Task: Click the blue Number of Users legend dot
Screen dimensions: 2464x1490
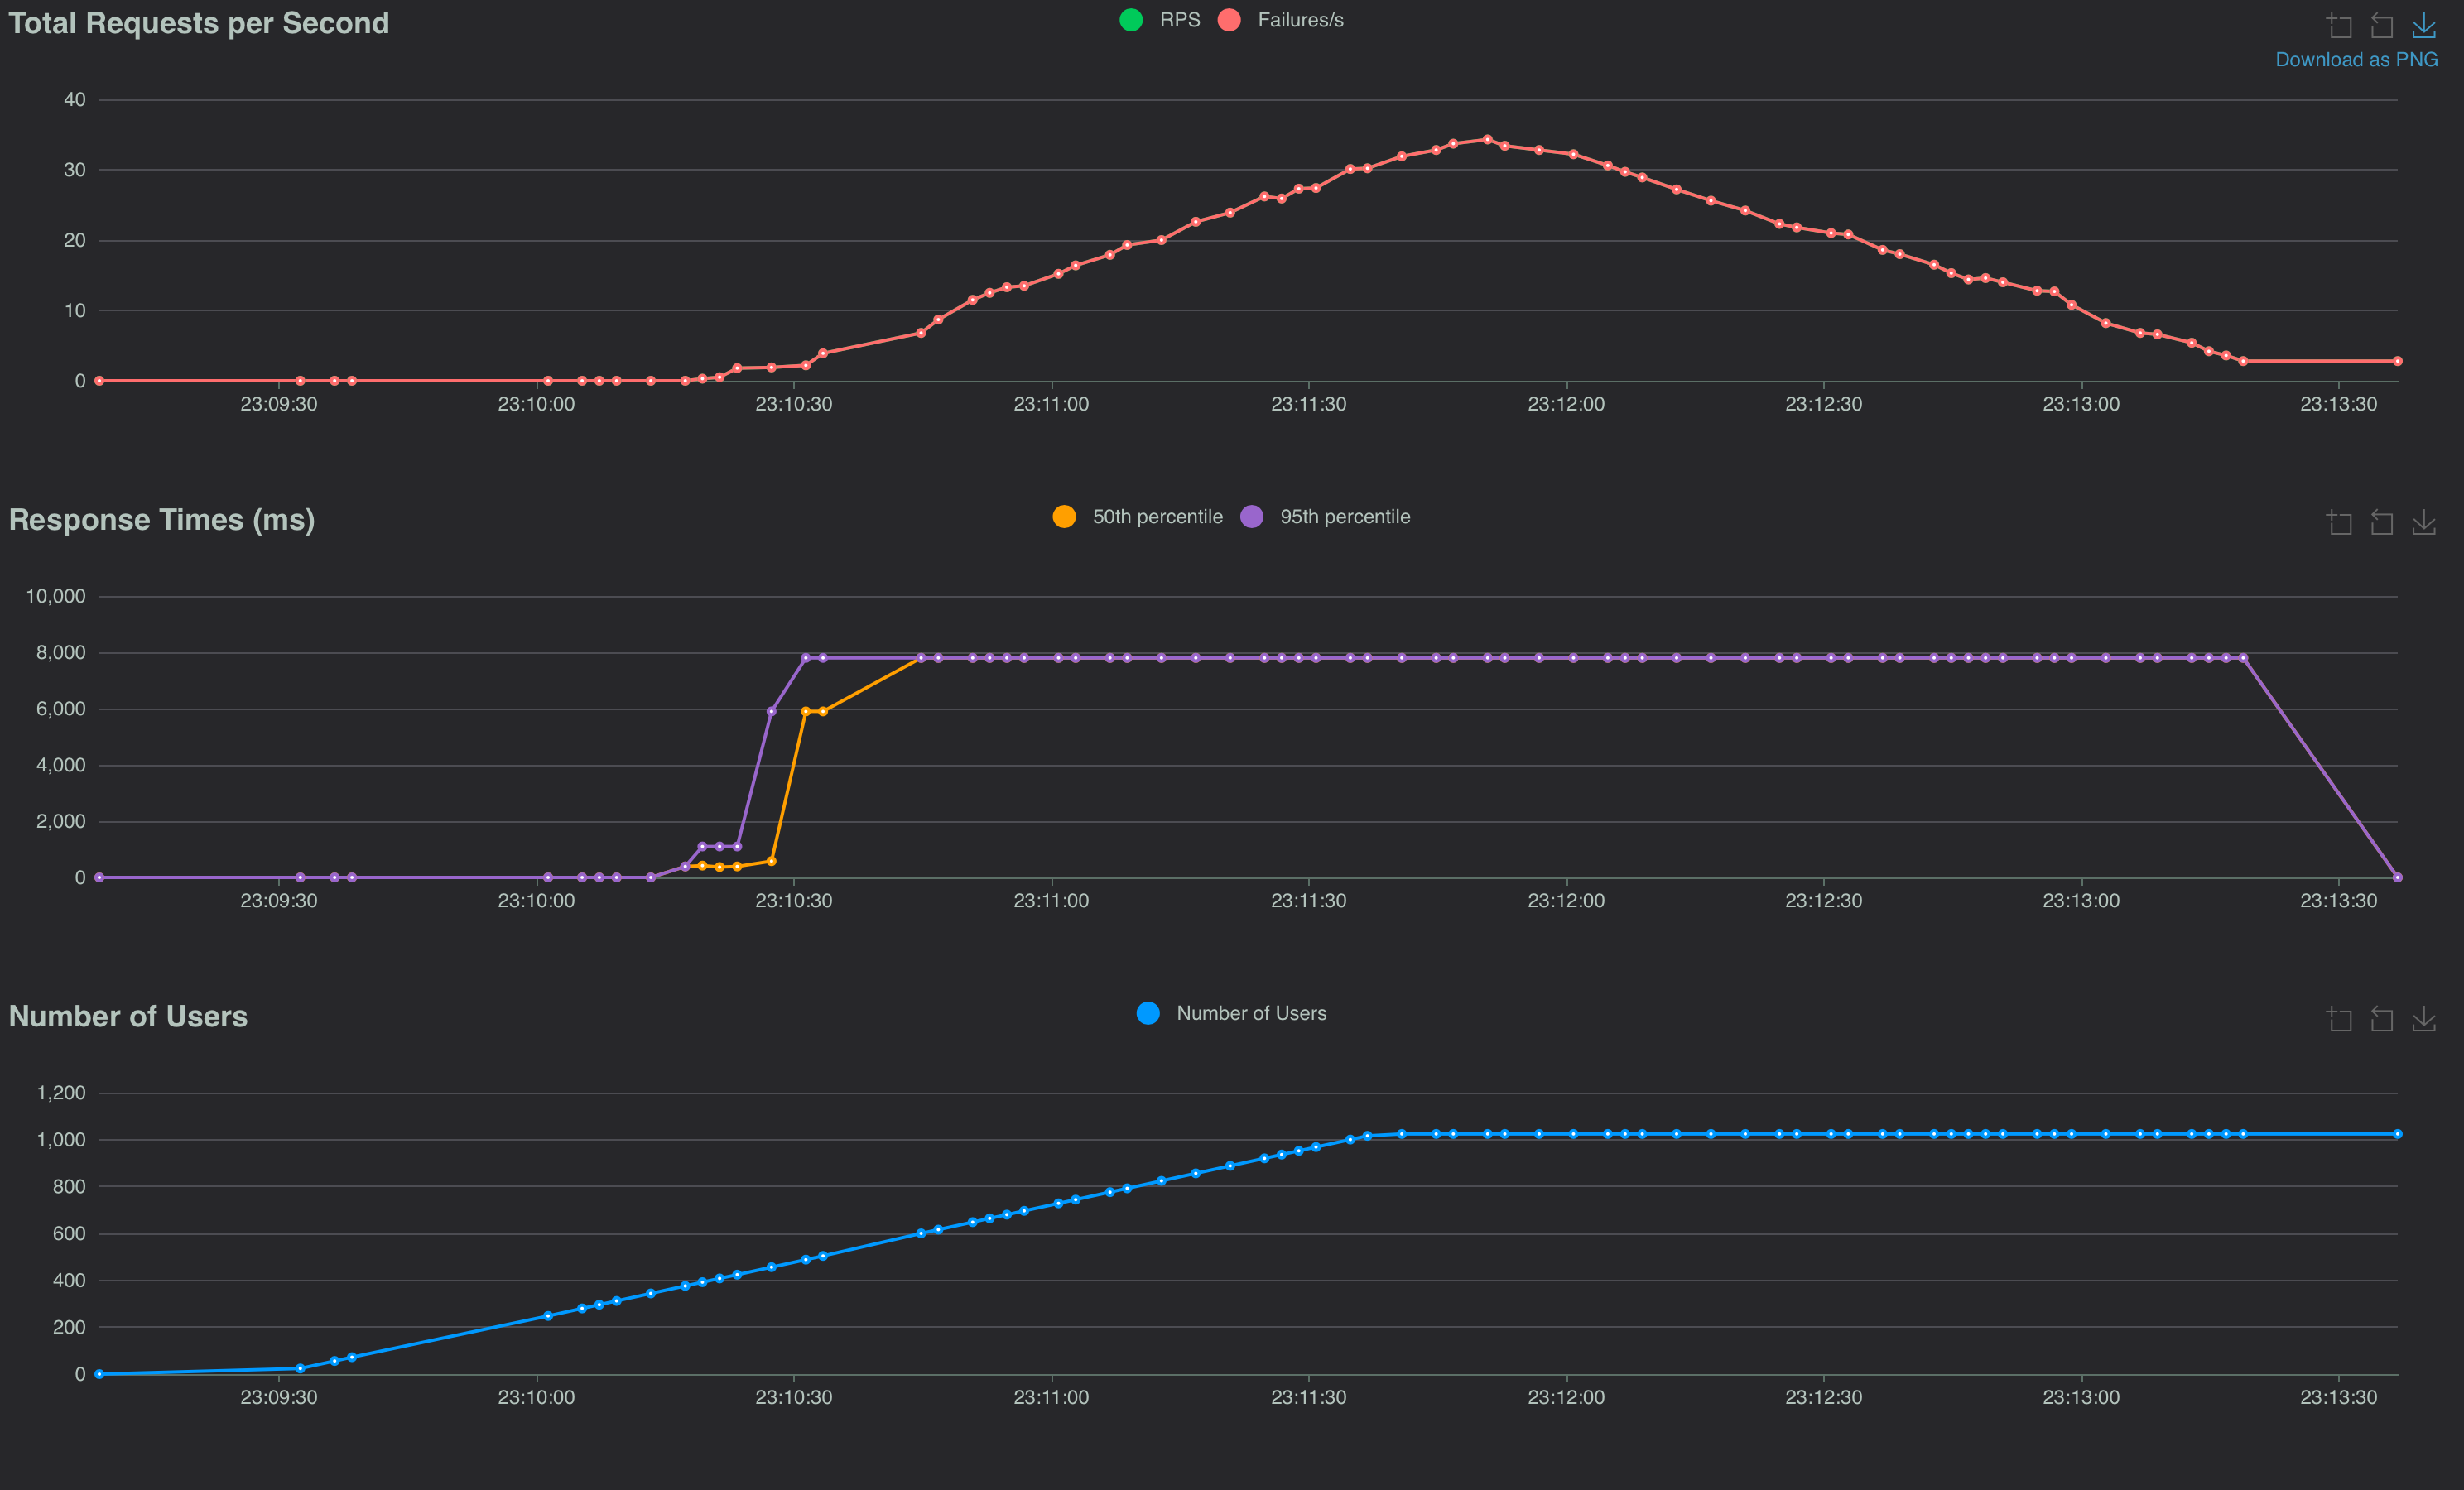Action: coord(1148,1013)
